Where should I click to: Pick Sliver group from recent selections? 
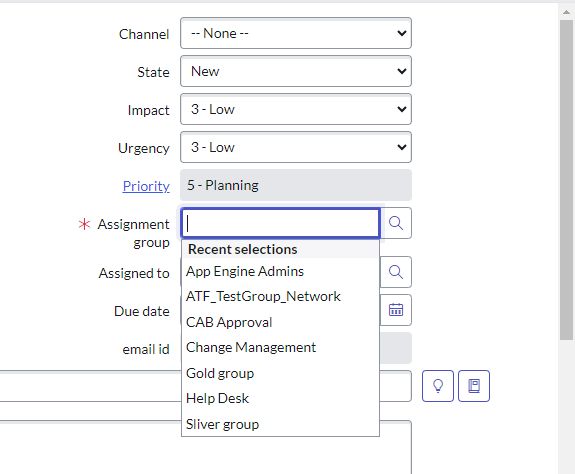click(x=281, y=424)
